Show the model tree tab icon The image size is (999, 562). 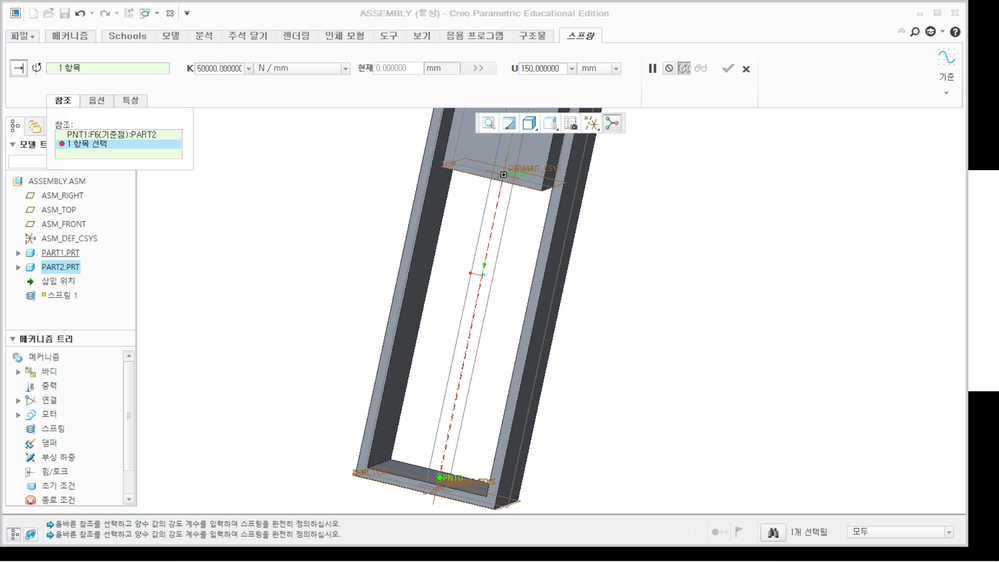pyautogui.click(x=15, y=126)
